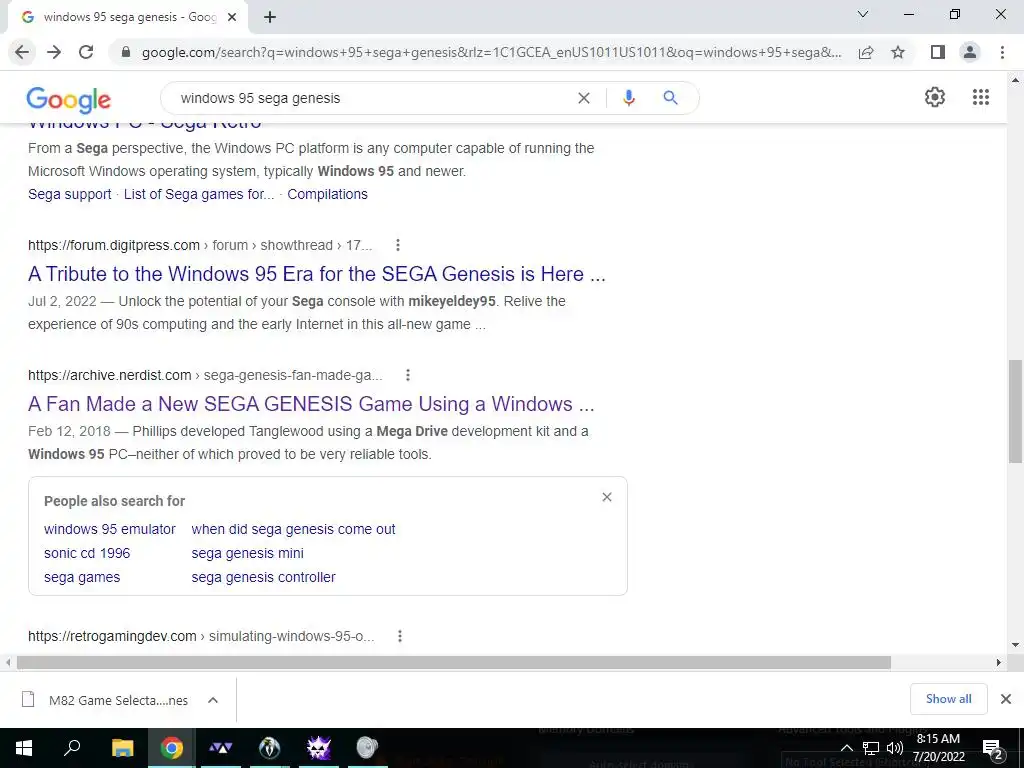Expand options for the M82 download
Image resolution: width=1024 pixels, height=768 pixels.
tap(212, 700)
